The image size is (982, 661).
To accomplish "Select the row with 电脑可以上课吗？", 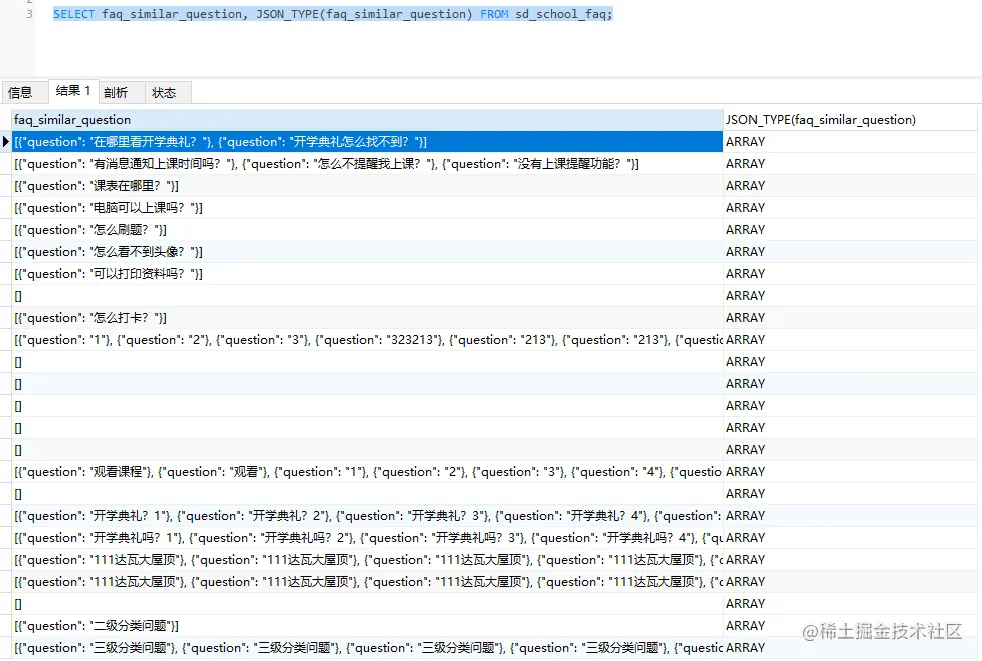I will [367, 207].
